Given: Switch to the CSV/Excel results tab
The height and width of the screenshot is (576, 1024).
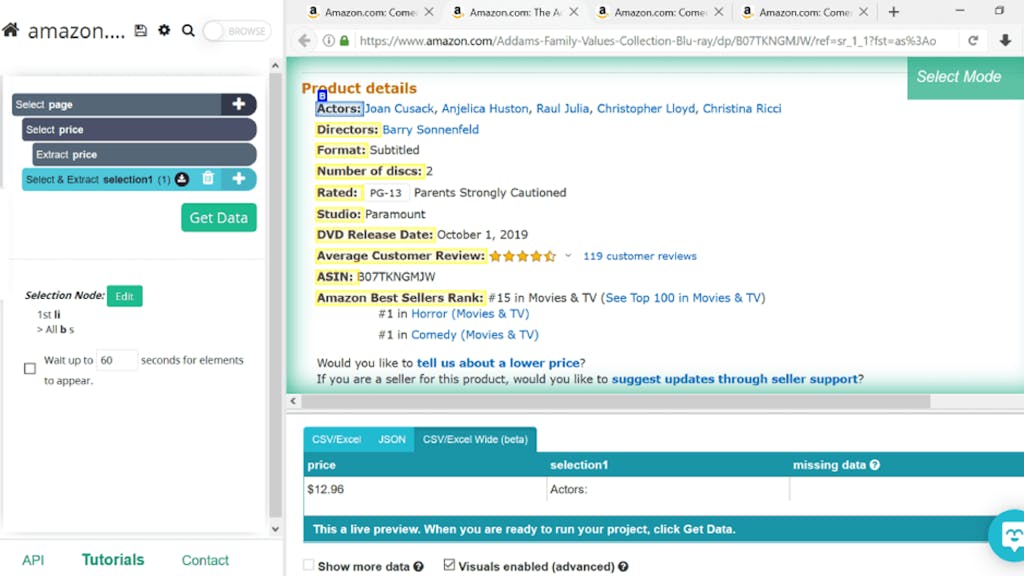Looking at the screenshot, I should tap(336, 440).
